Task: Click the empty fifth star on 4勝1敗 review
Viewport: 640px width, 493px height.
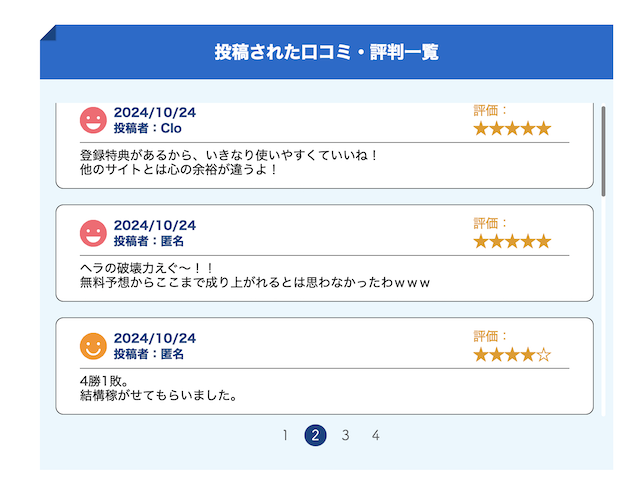Action: [544, 355]
